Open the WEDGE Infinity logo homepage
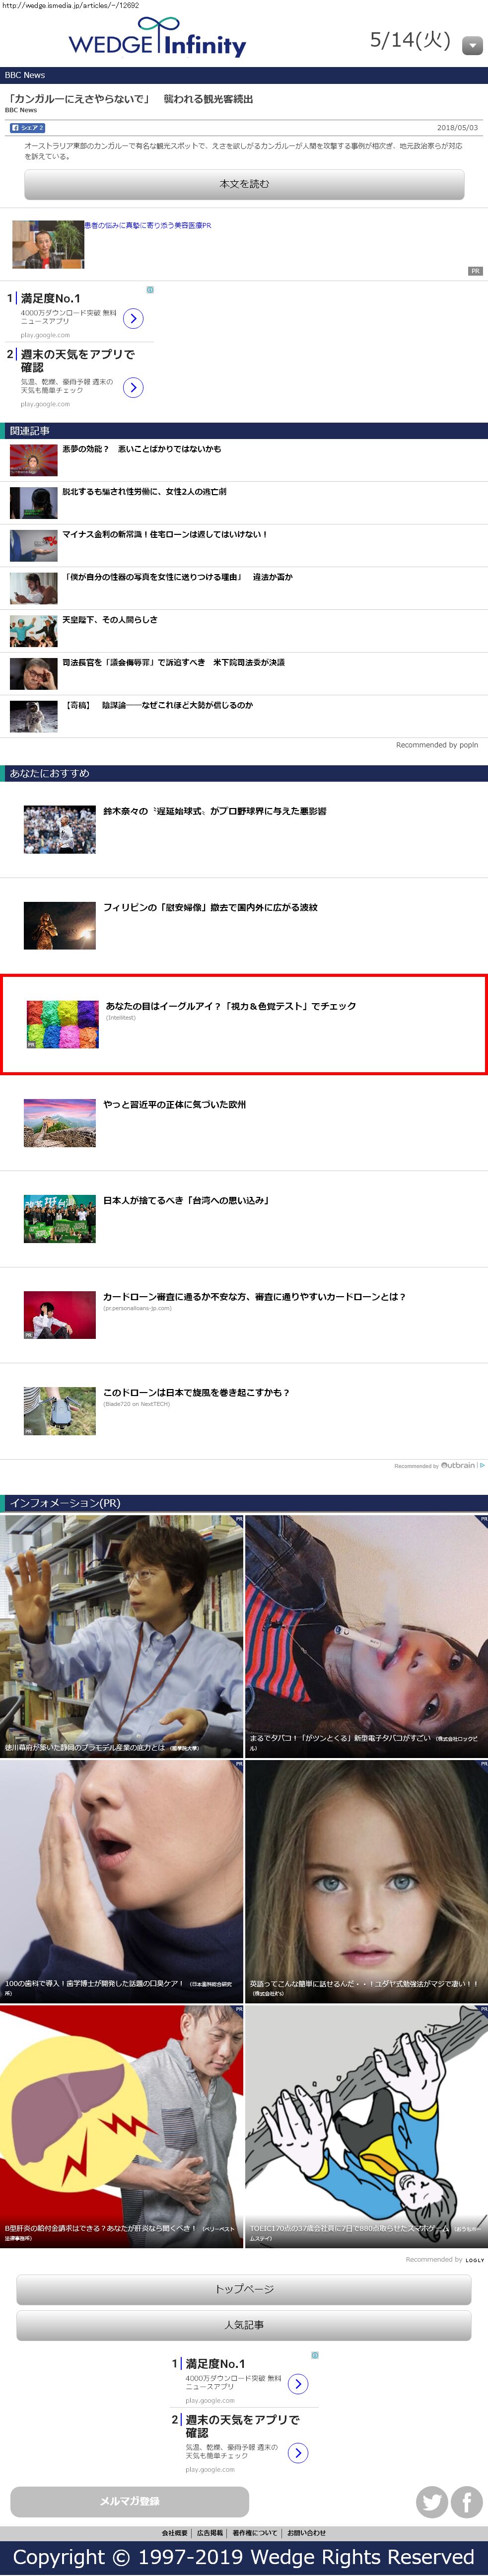 point(157,38)
